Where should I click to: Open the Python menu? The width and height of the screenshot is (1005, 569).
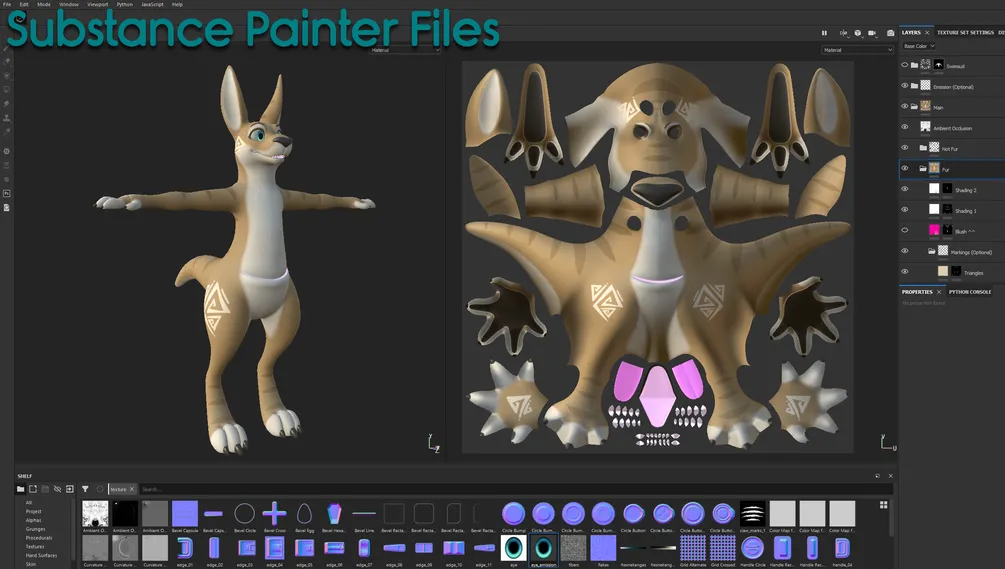[x=124, y=4]
